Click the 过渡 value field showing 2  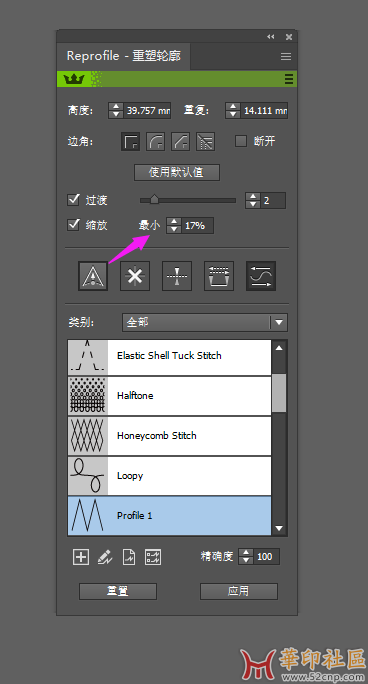(x=273, y=201)
